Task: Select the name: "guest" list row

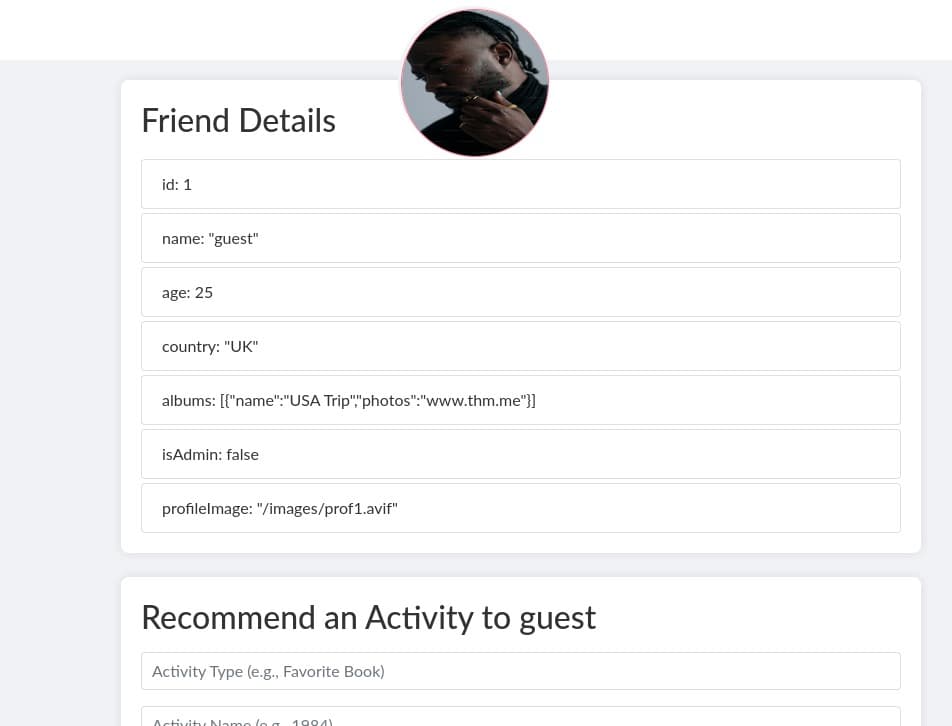Action: click(x=520, y=238)
